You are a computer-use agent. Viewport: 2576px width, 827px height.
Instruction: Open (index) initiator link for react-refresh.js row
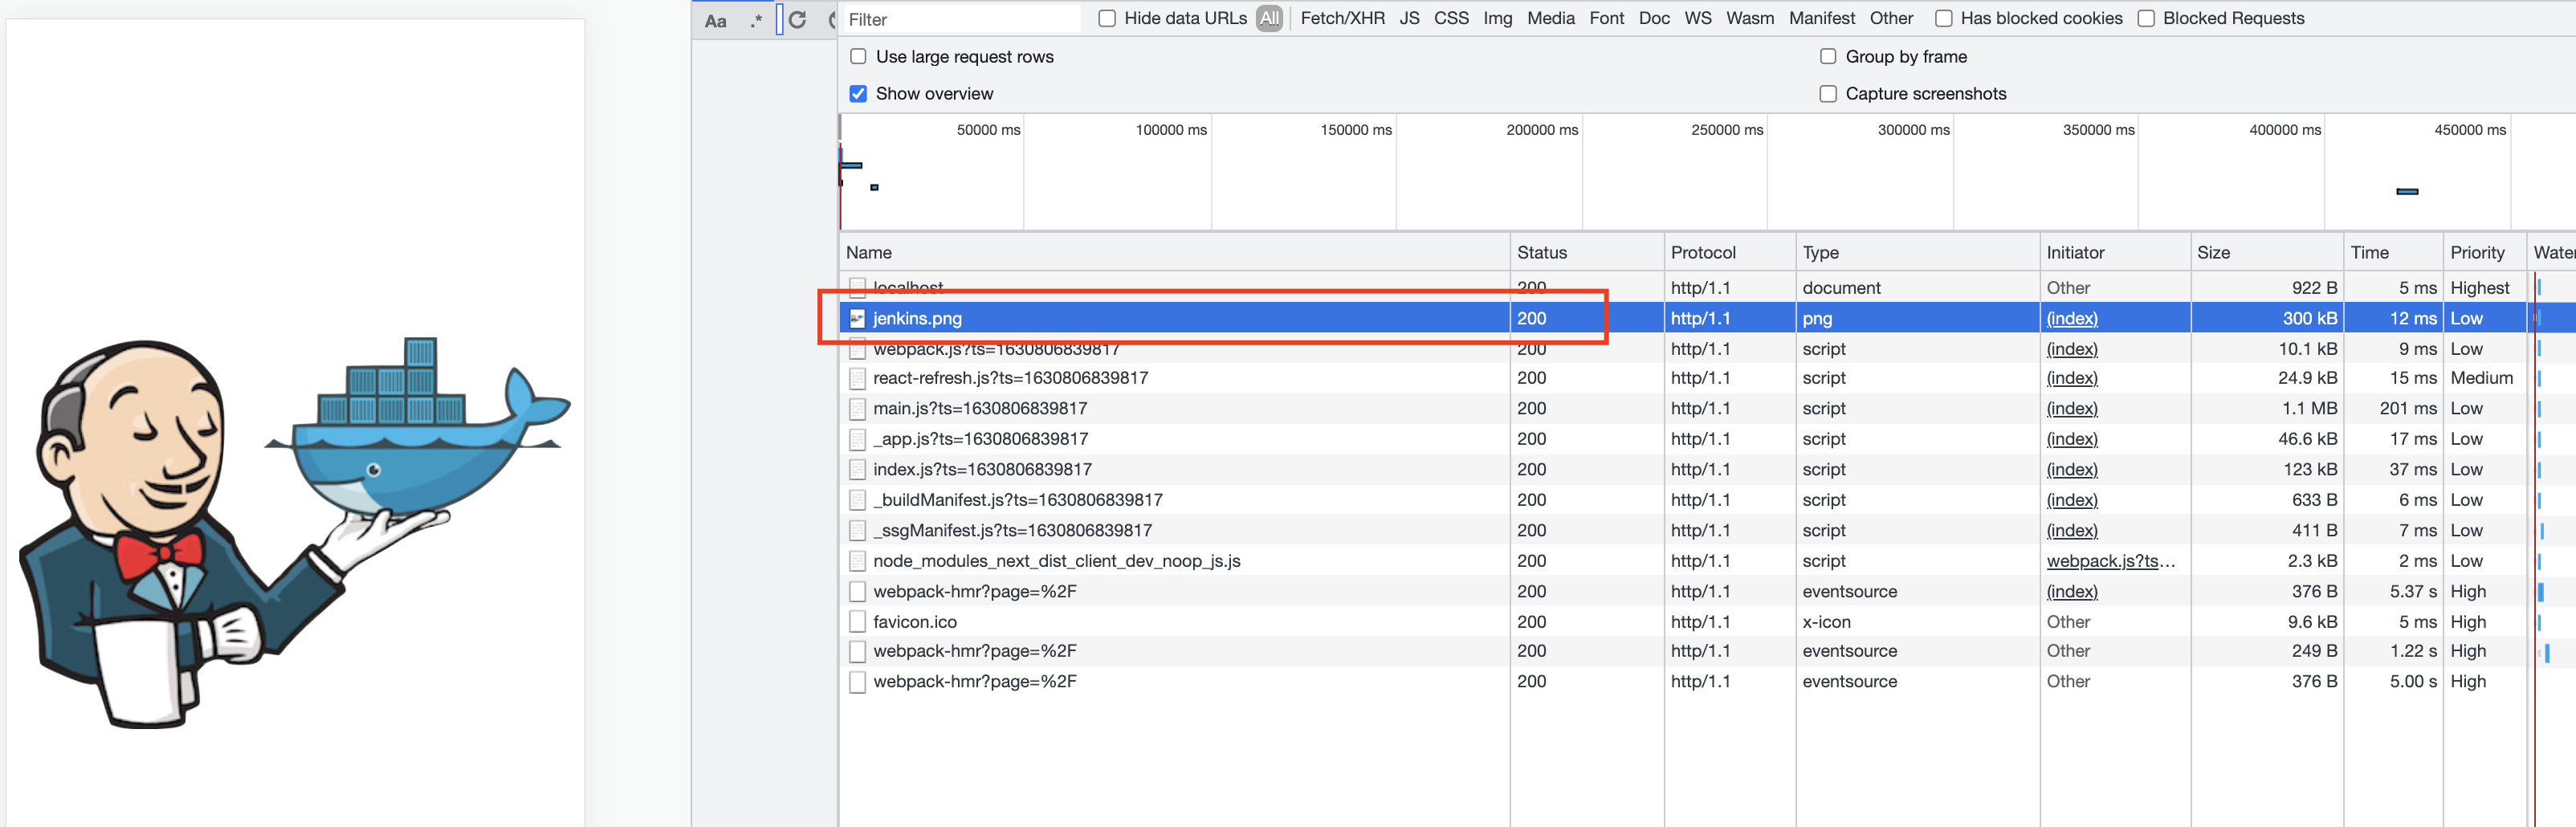click(2072, 379)
